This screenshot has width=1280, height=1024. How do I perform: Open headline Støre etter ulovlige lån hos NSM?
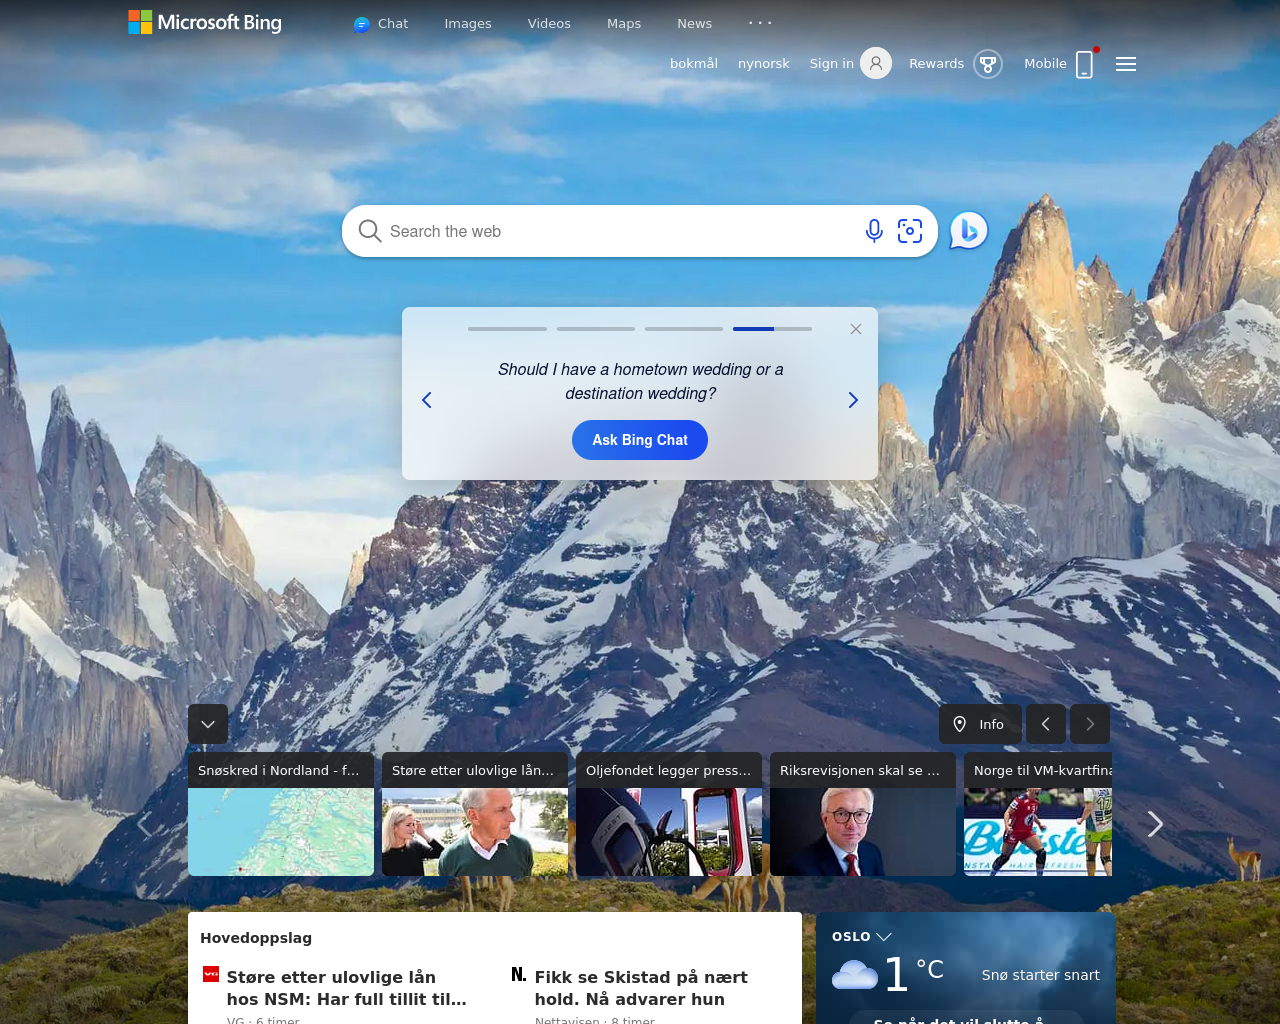point(347,988)
